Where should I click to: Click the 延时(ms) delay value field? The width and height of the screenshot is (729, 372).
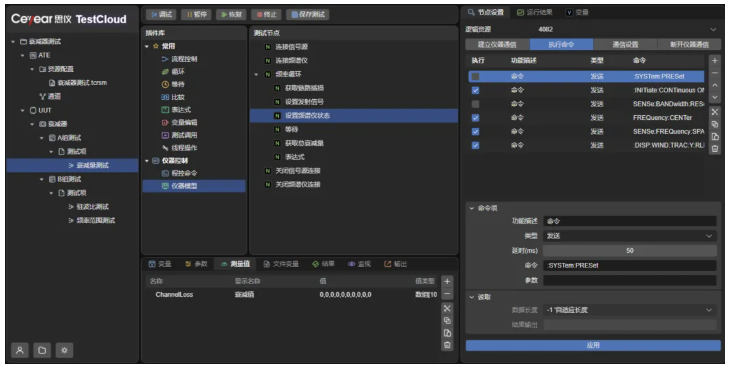pos(630,251)
